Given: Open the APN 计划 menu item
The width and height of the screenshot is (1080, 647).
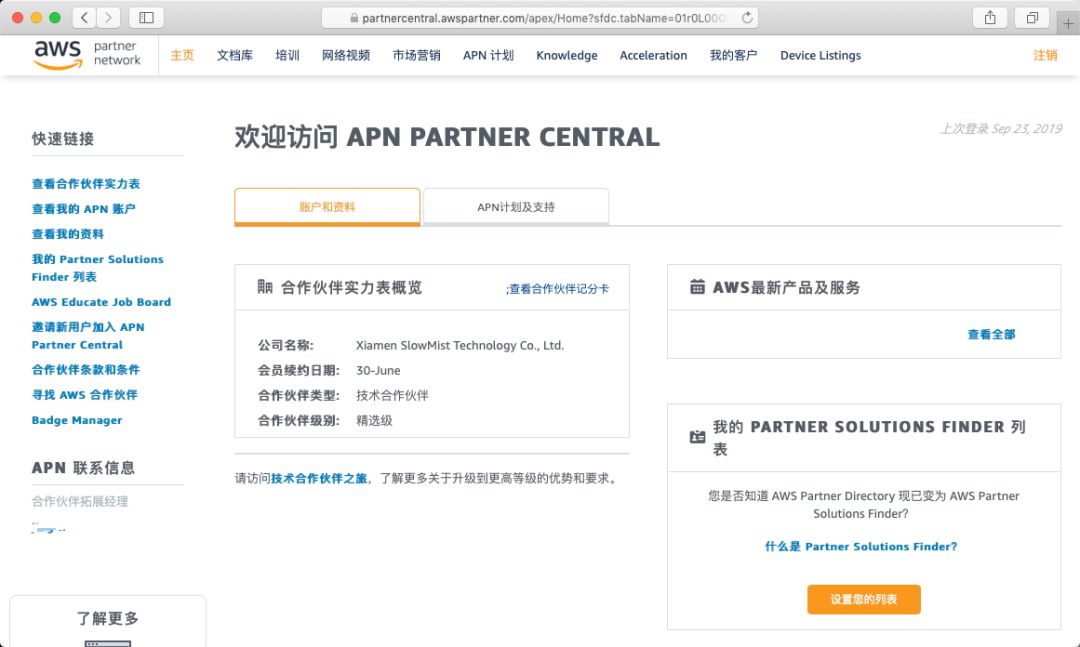Looking at the screenshot, I should [488, 55].
